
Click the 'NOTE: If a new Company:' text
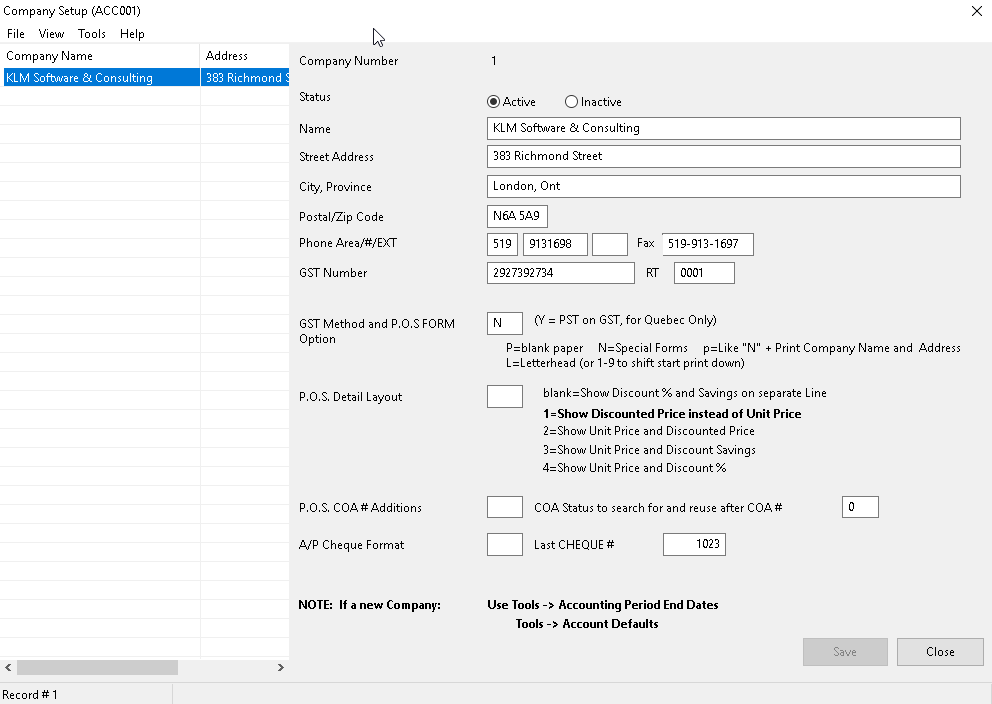pos(369,605)
